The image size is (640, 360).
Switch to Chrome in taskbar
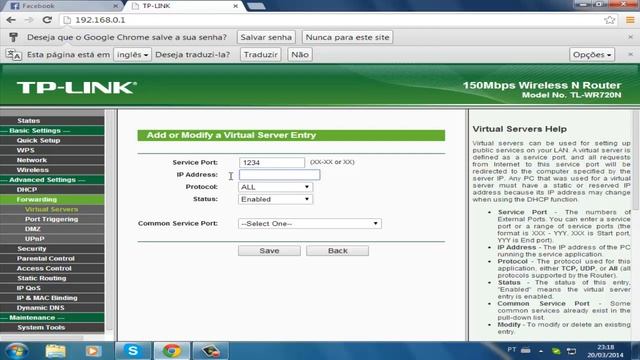click(171, 351)
